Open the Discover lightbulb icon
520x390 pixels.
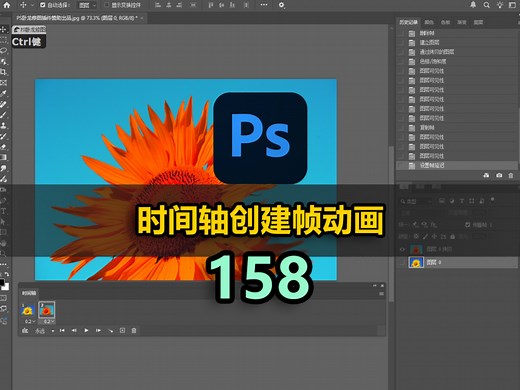[x=500, y=5]
